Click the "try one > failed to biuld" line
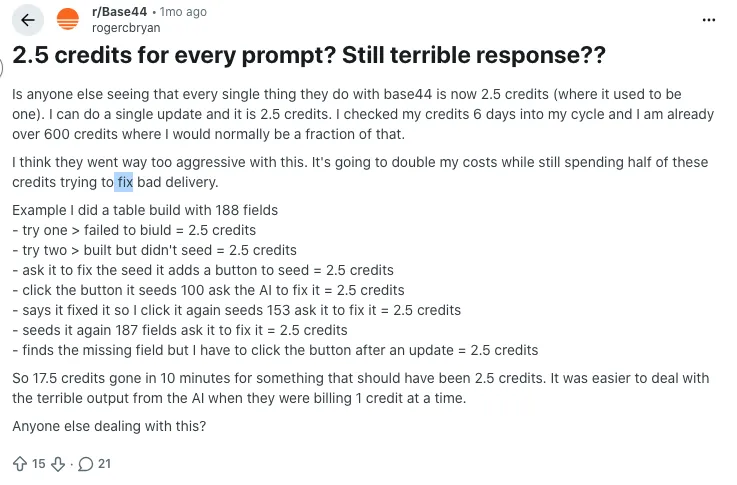Screen dimensions: 737x485 [x=134, y=230]
